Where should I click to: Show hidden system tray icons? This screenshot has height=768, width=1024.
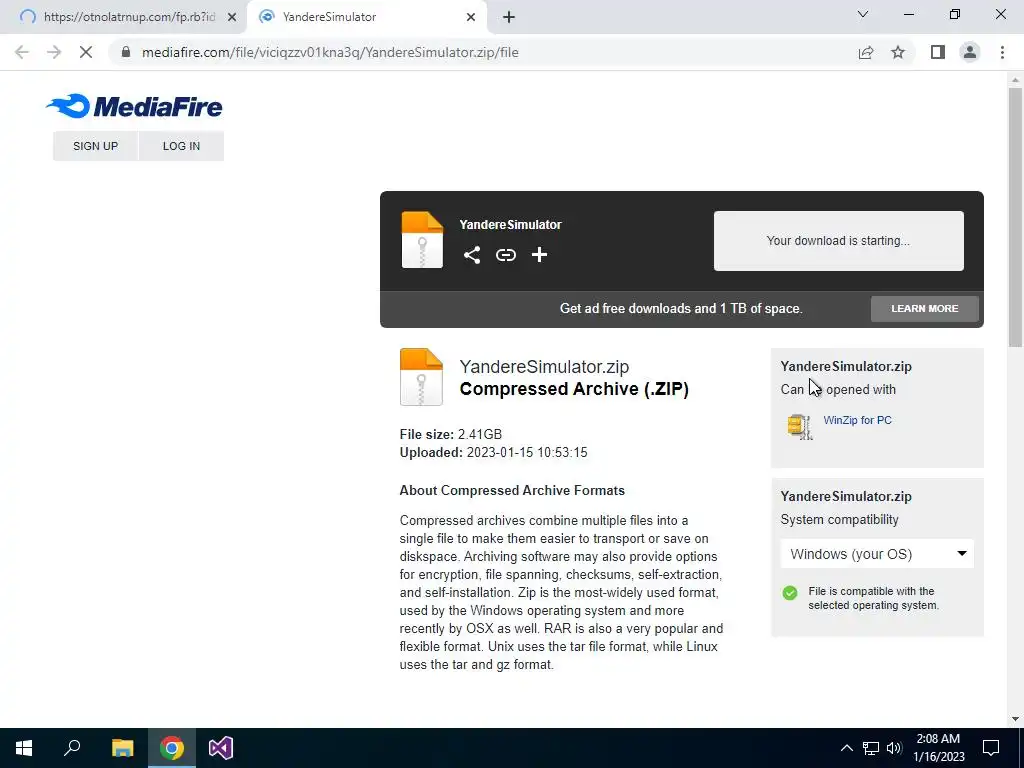click(846, 748)
